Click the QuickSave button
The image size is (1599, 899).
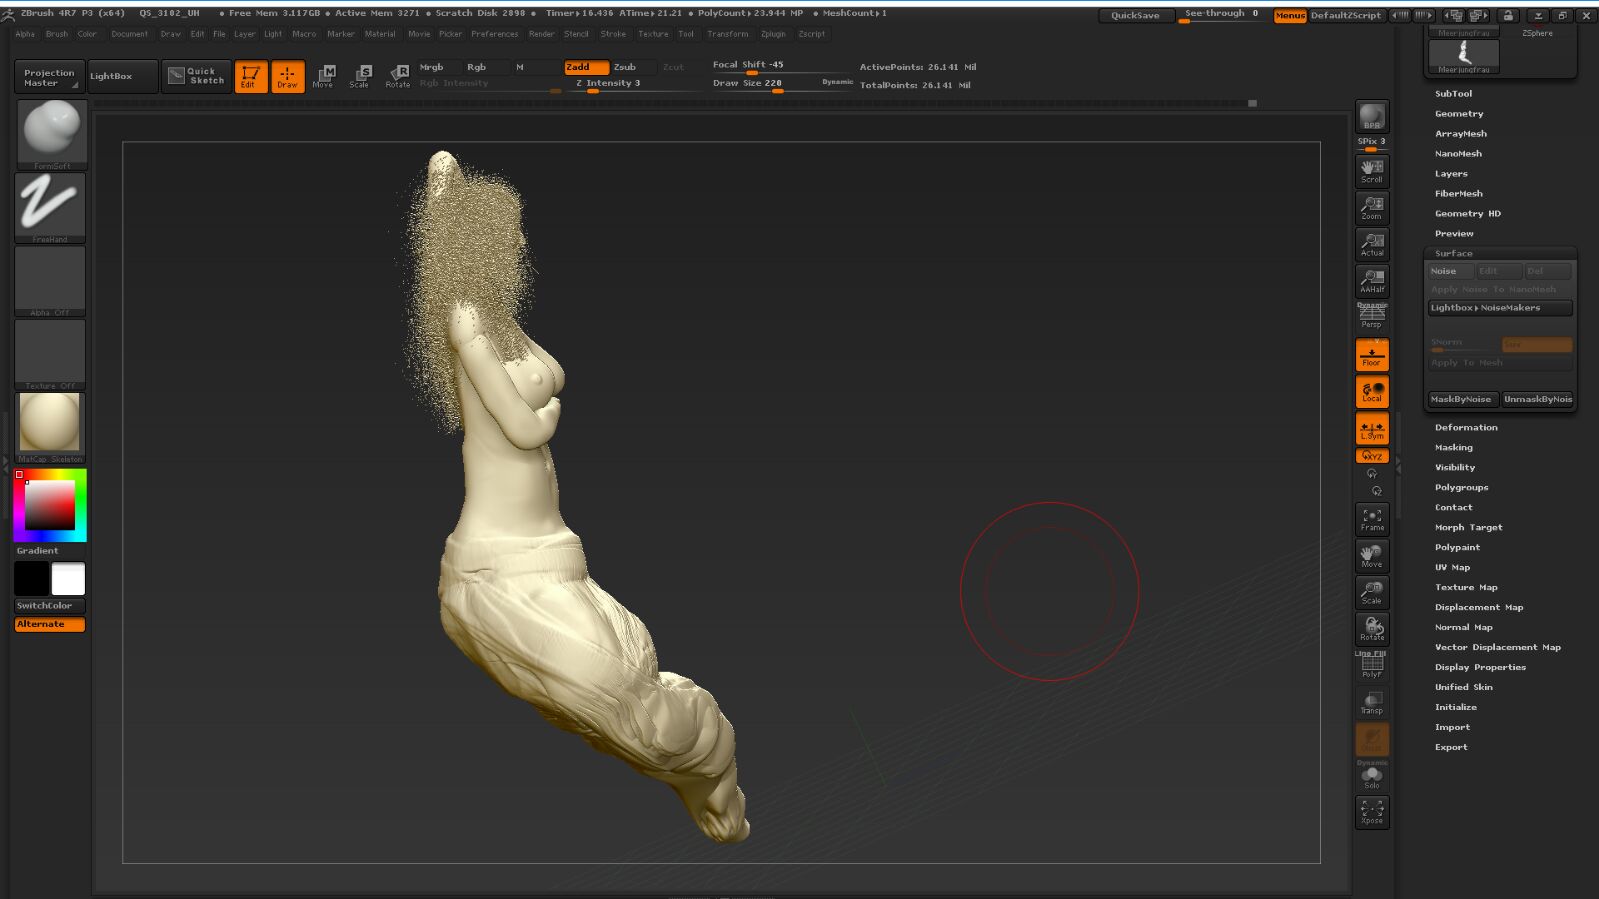tap(1135, 15)
